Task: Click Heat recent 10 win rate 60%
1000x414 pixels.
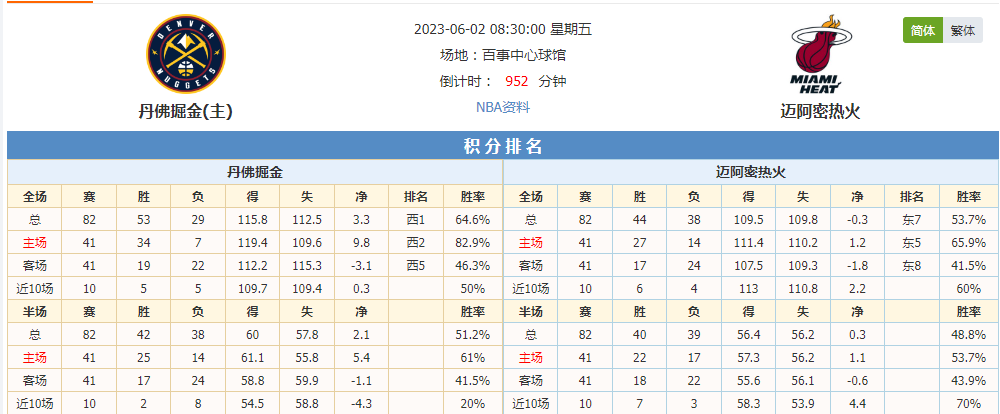Action: pyautogui.click(x=969, y=289)
